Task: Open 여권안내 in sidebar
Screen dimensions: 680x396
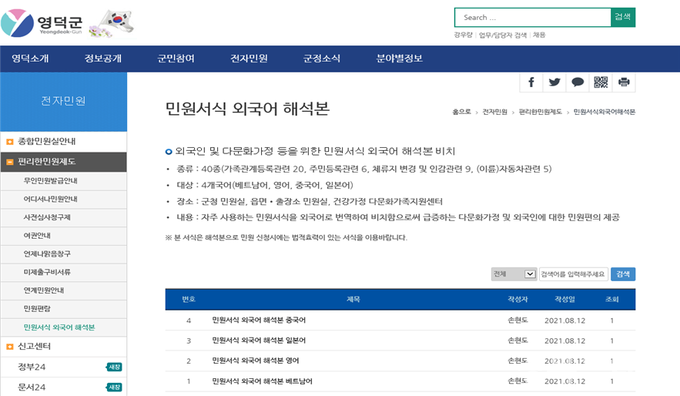Action: 64,236
